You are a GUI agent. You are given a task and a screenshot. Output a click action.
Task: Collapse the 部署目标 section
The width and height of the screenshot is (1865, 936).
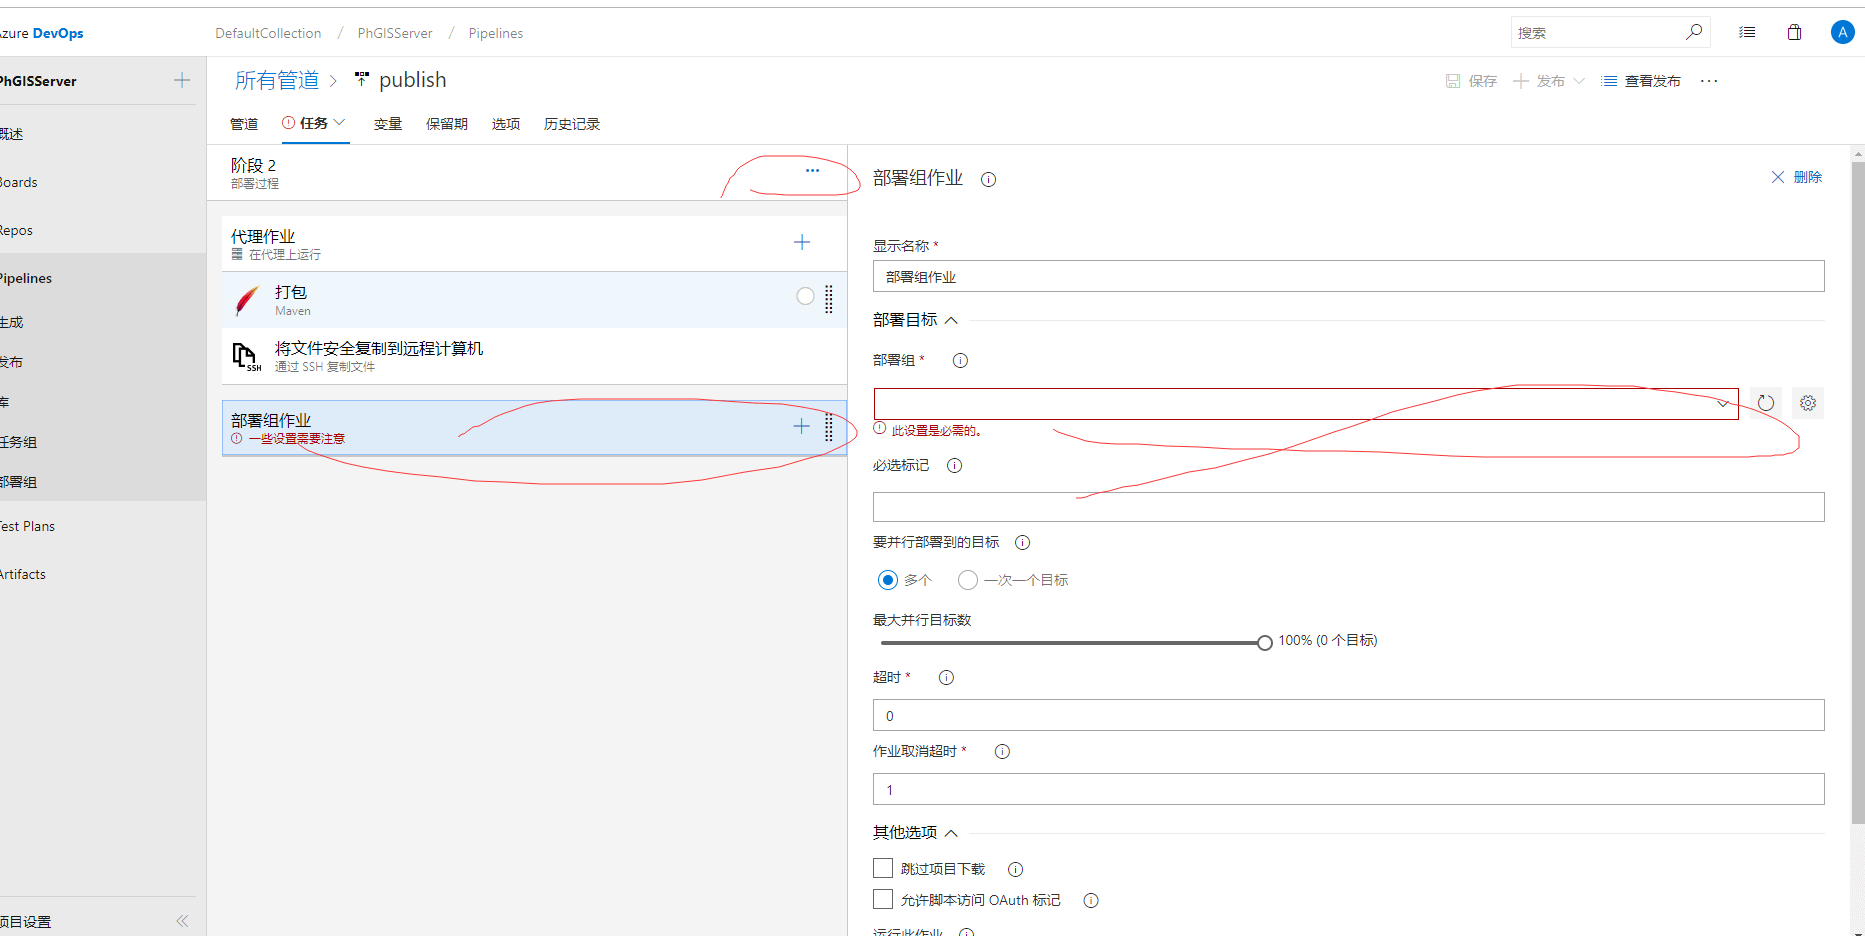click(951, 320)
